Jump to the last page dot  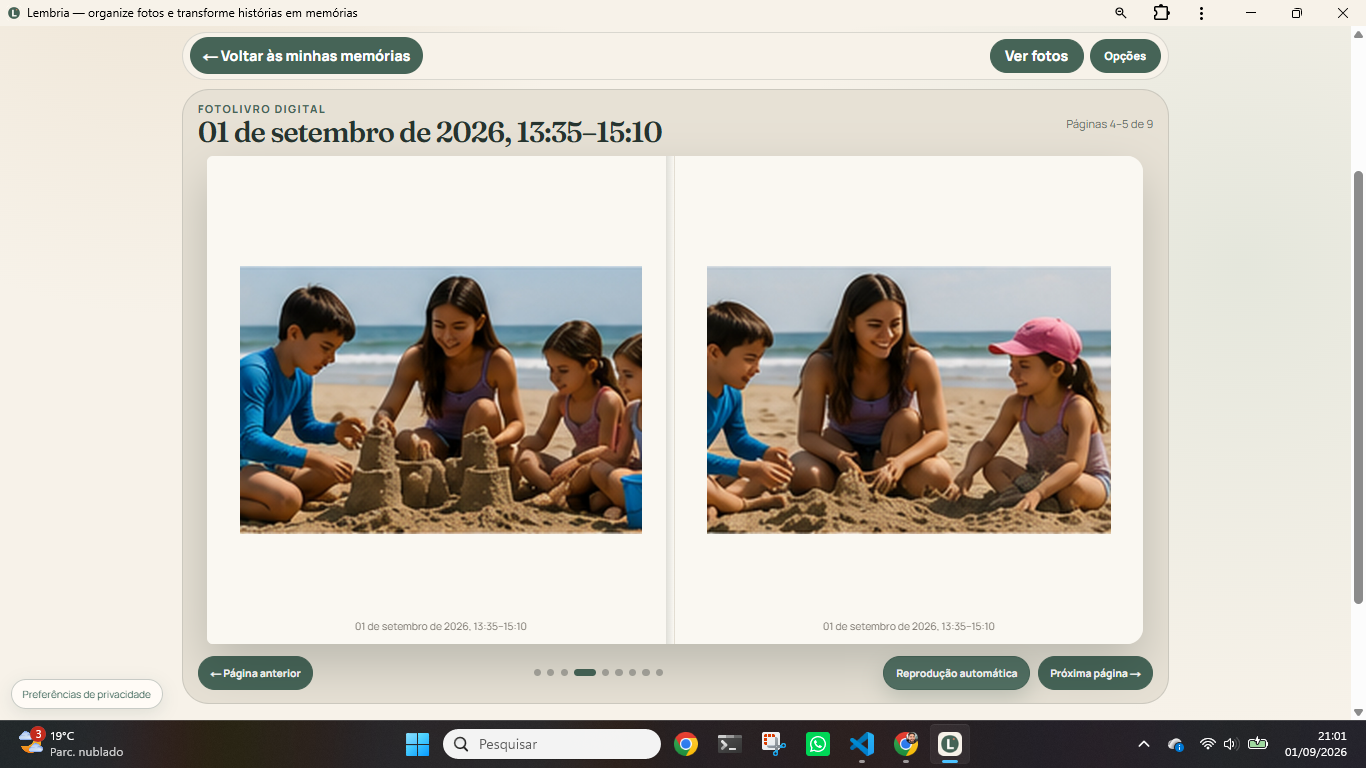pyautogui.click(x=659, y=673)
